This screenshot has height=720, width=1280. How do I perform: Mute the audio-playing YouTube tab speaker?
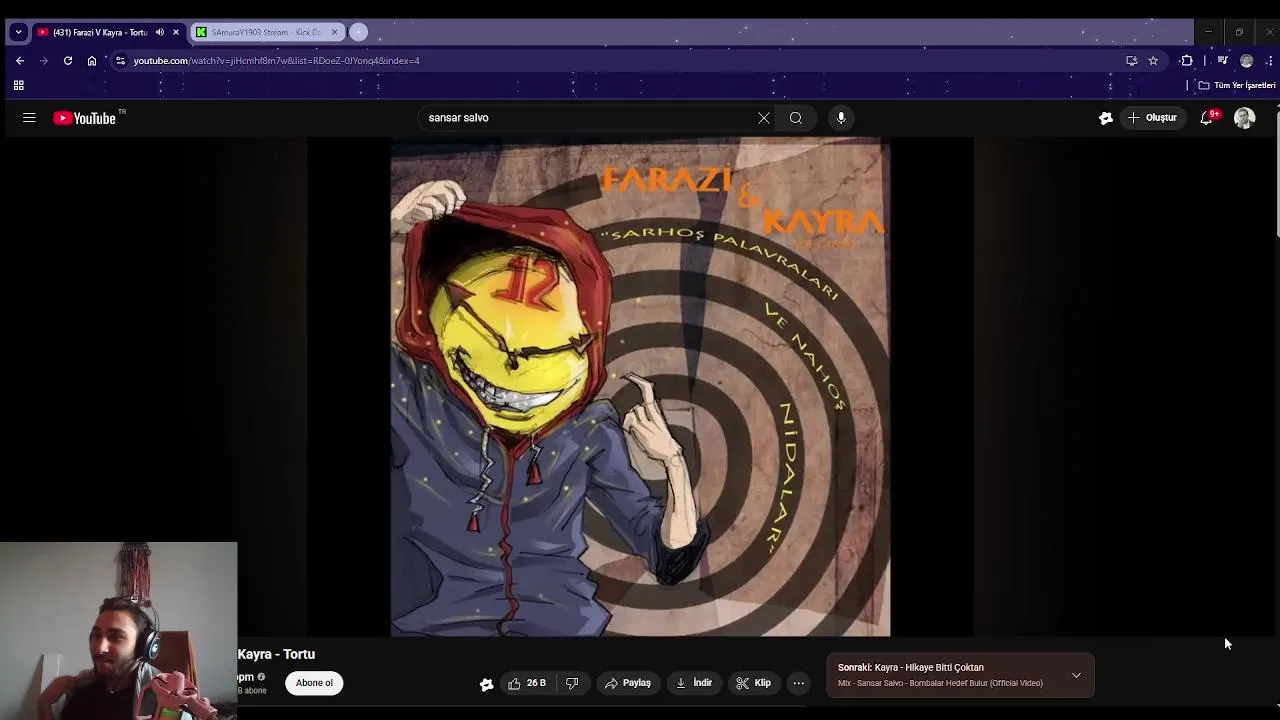159,32
